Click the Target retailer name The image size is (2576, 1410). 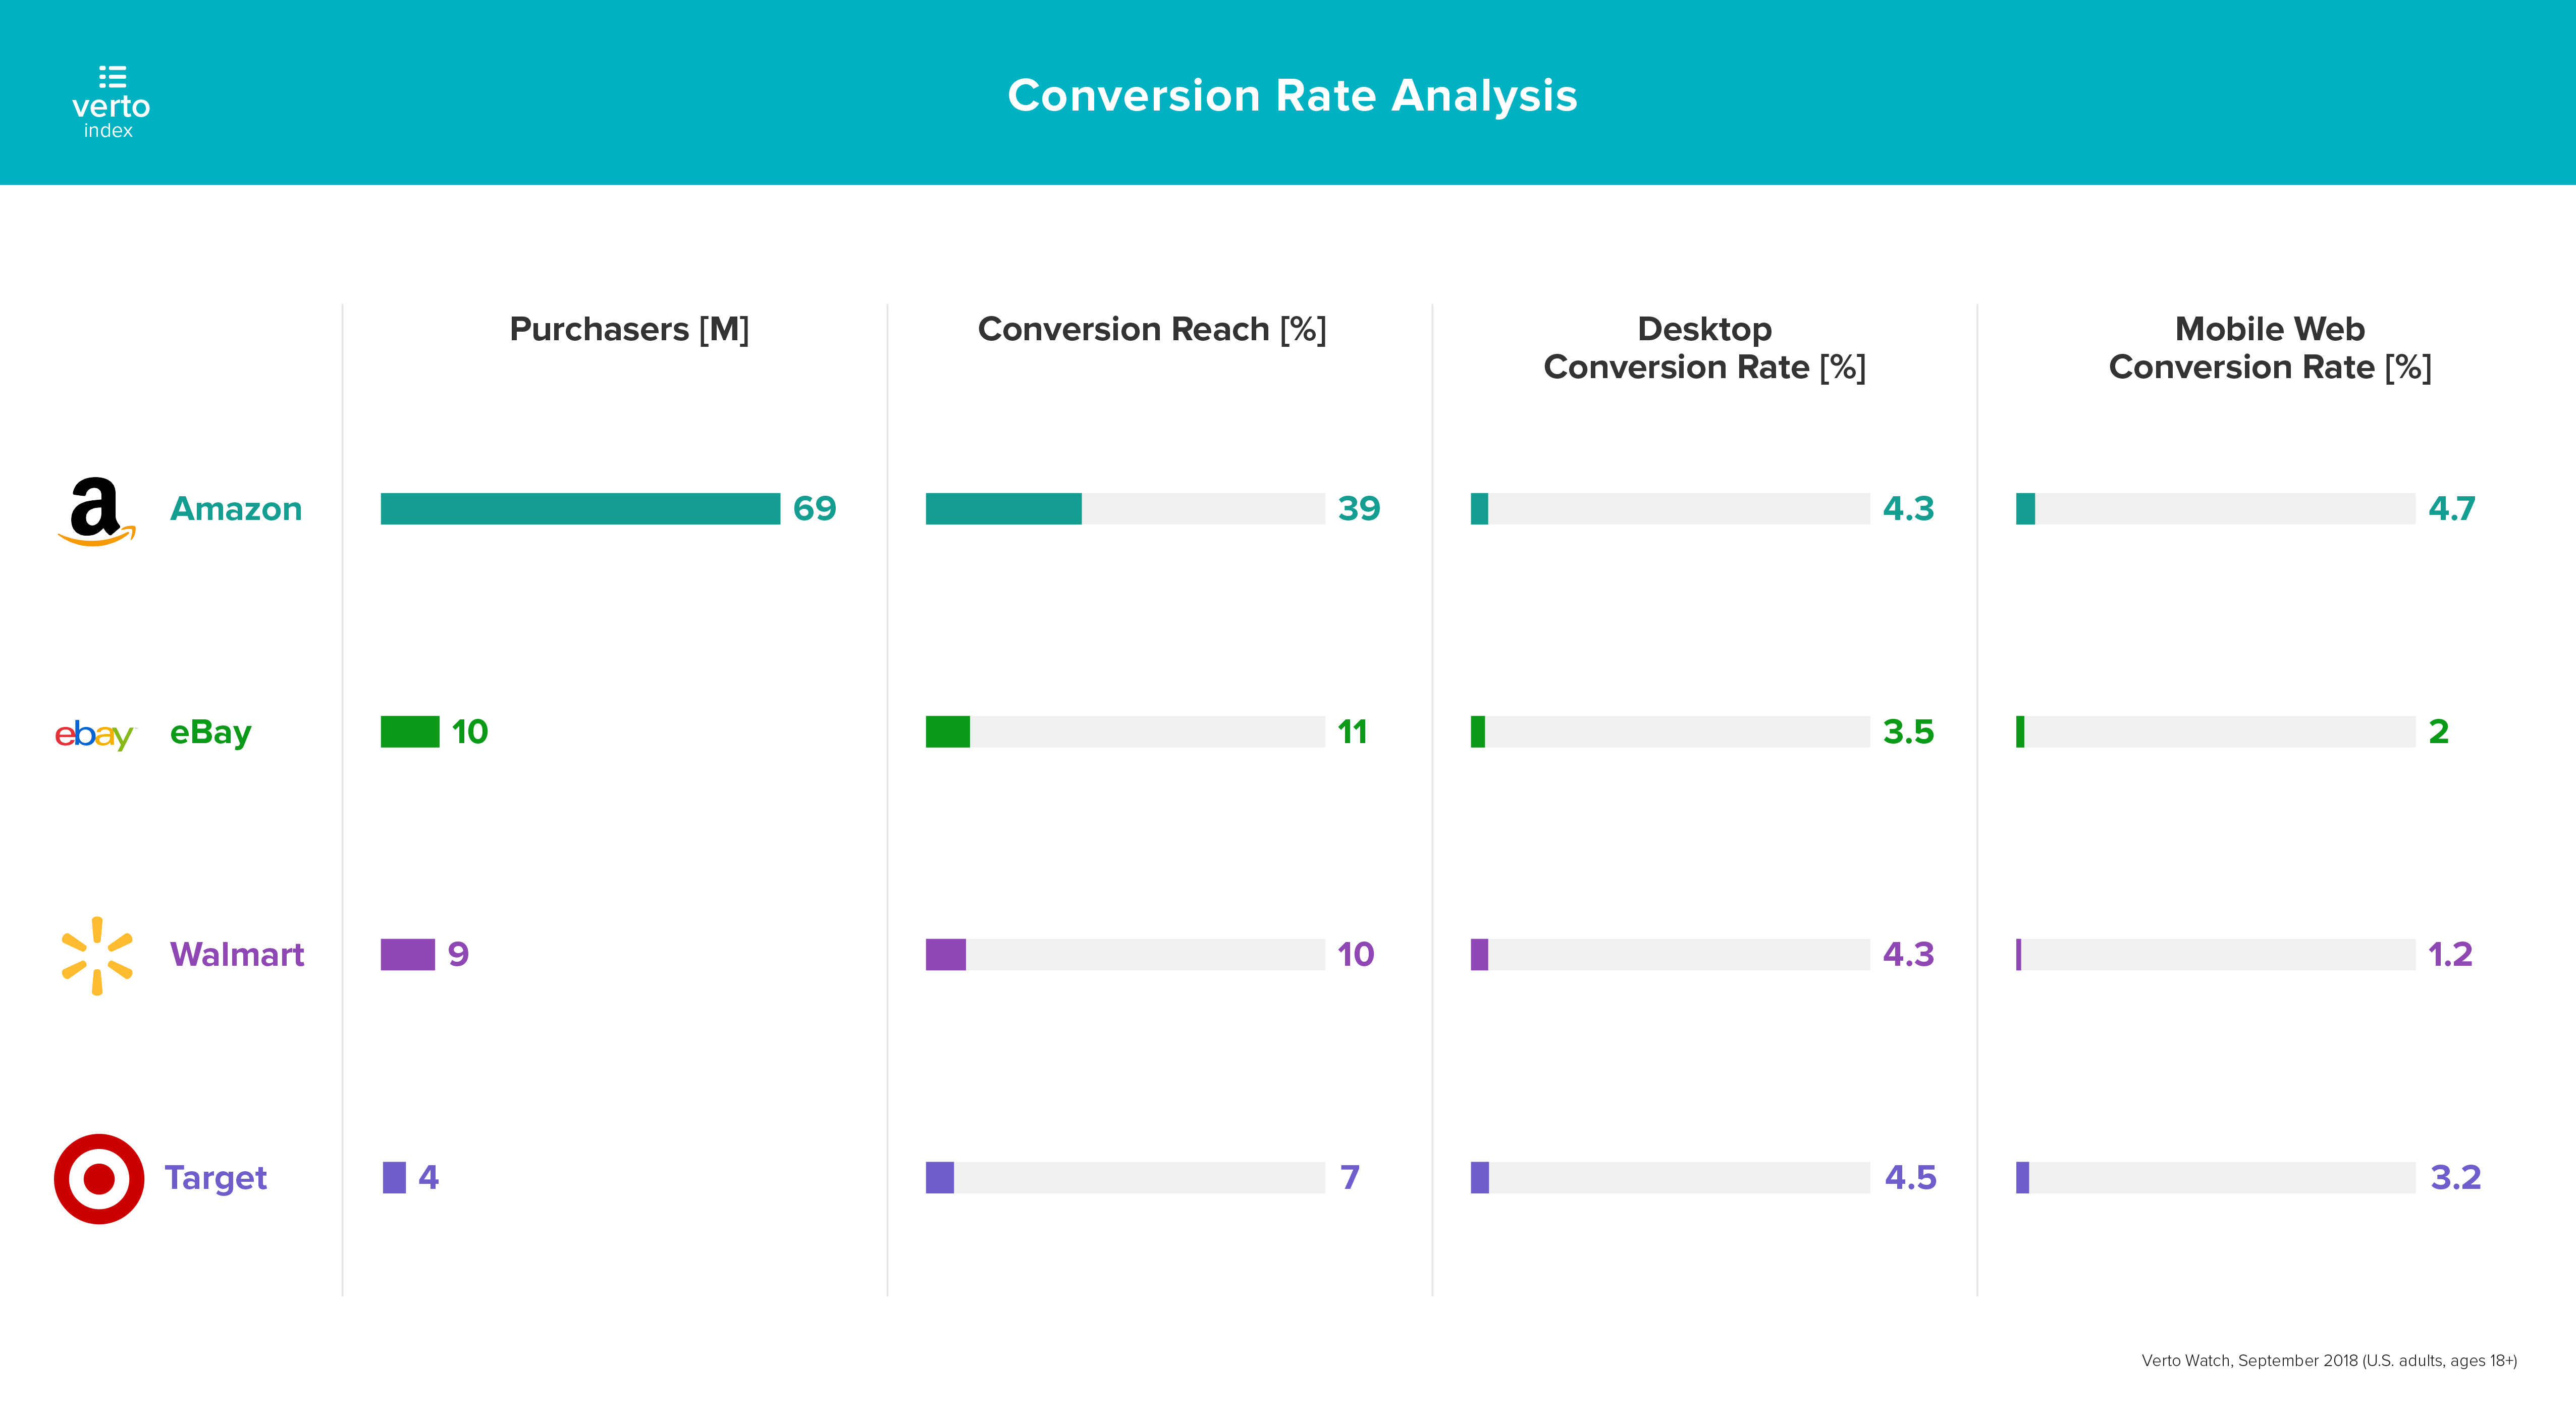pos(216,1178)
